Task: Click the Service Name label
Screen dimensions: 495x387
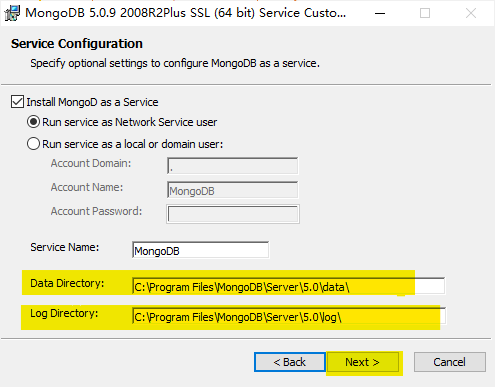Action: 65,247
